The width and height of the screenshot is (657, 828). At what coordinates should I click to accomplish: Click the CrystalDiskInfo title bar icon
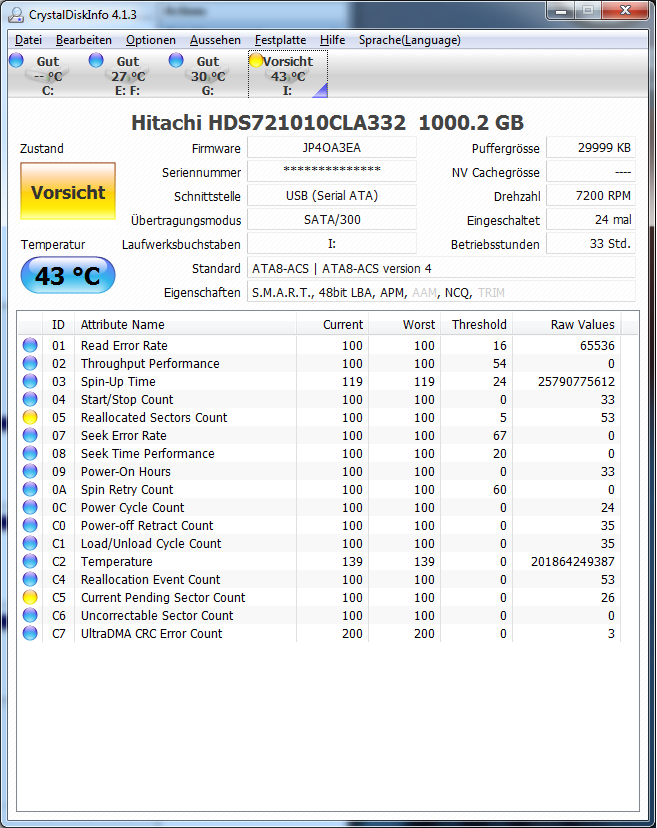pos(16,14)
